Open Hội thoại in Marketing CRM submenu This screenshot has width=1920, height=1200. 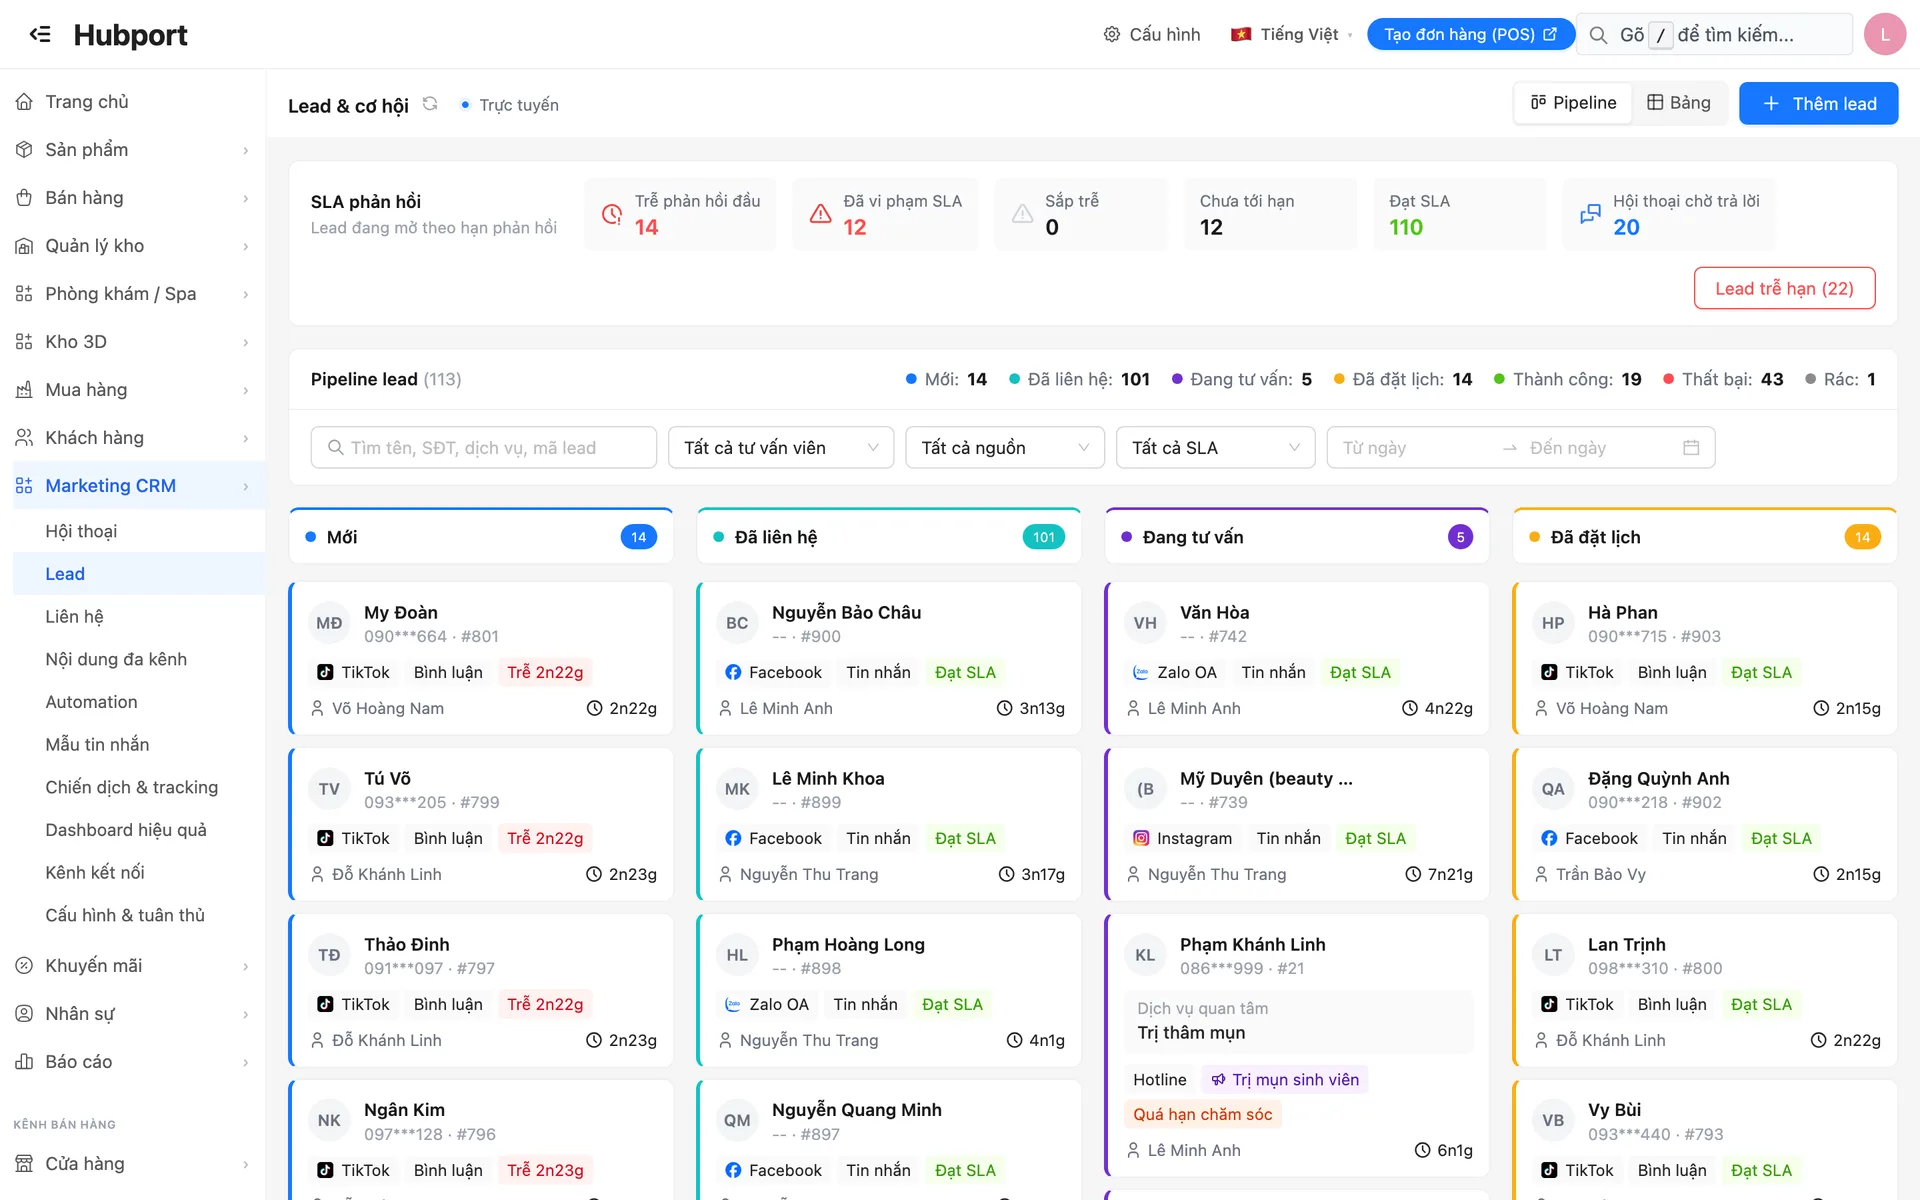[x=81, y=531]
